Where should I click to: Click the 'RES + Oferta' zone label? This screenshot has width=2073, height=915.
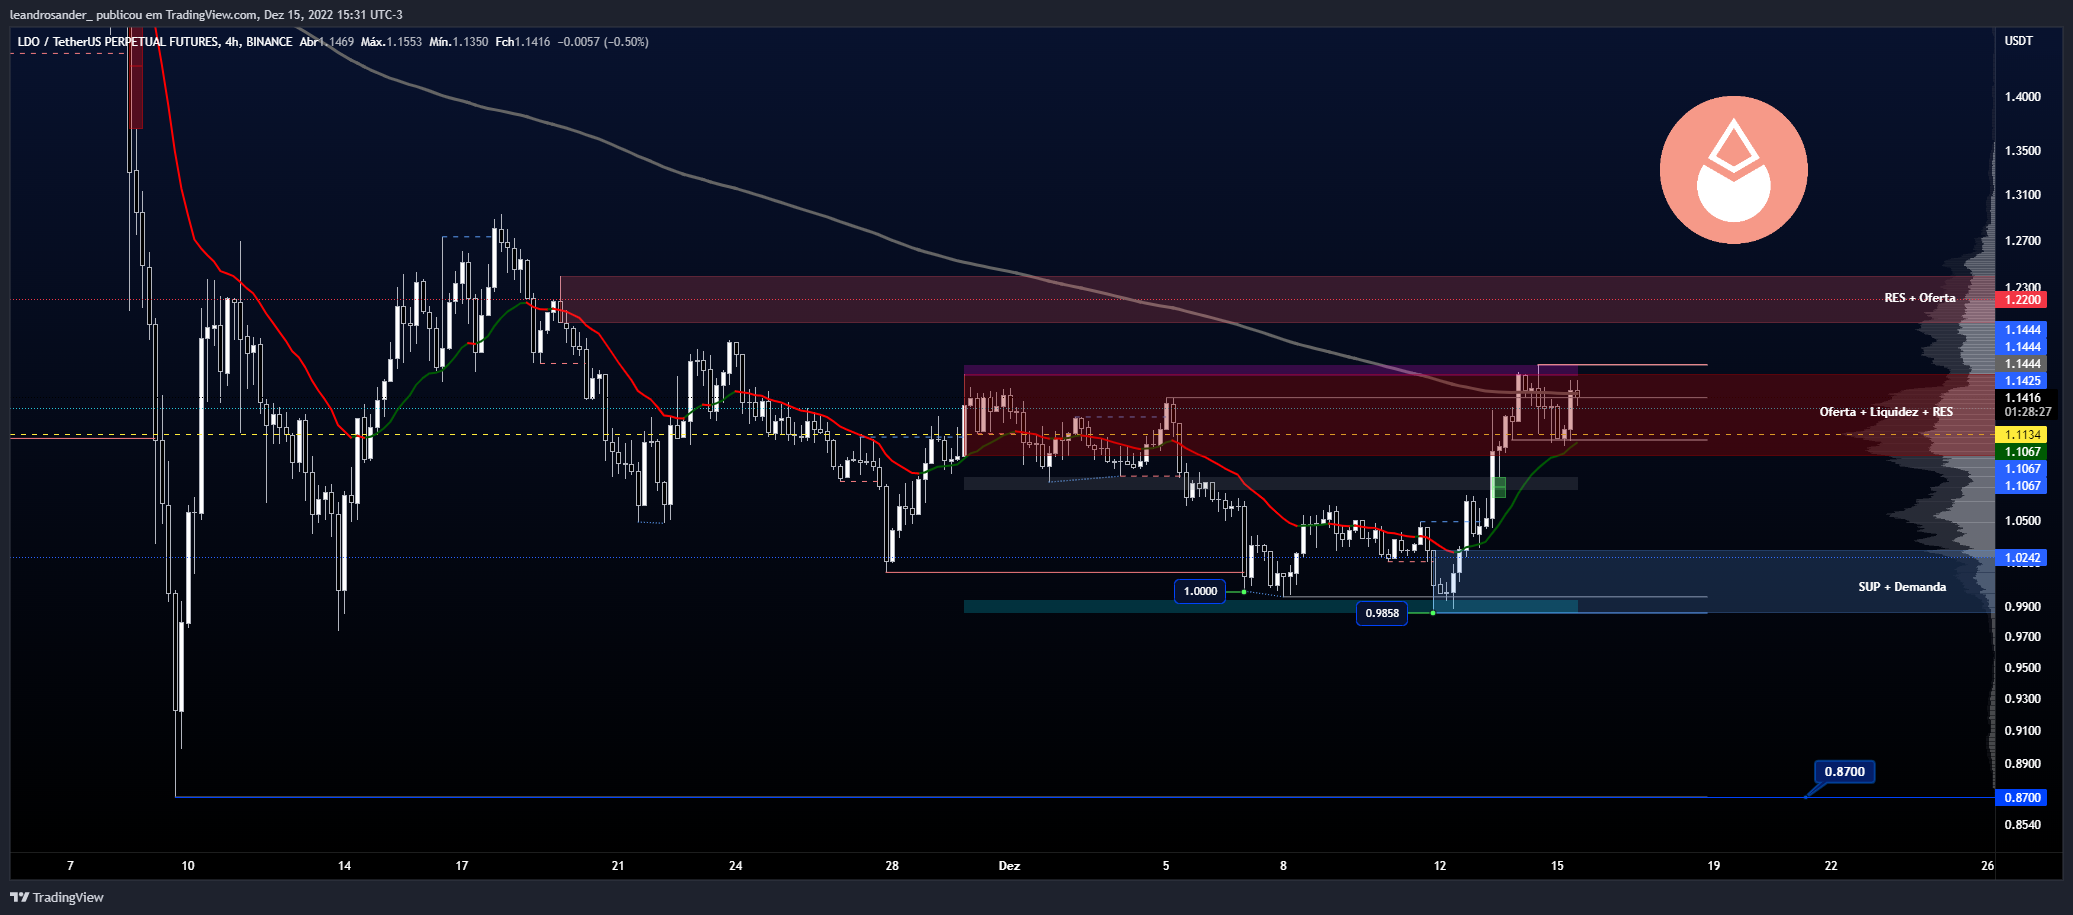(x=1920, y=298)
